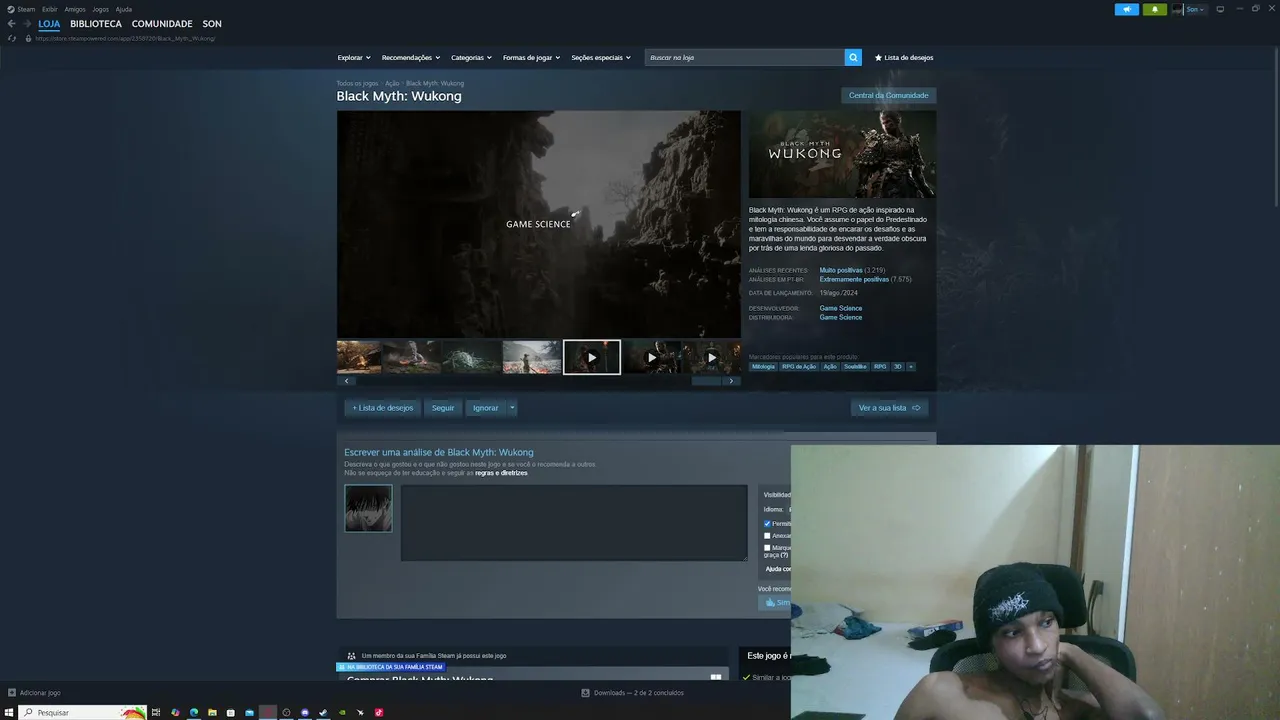Open the Windows Start menu
1280x720 pixels.
pos(9,712)
